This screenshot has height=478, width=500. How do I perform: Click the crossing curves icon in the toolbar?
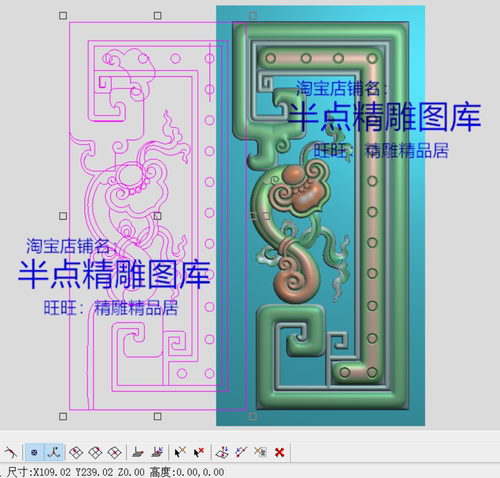[x=11, y=452]
